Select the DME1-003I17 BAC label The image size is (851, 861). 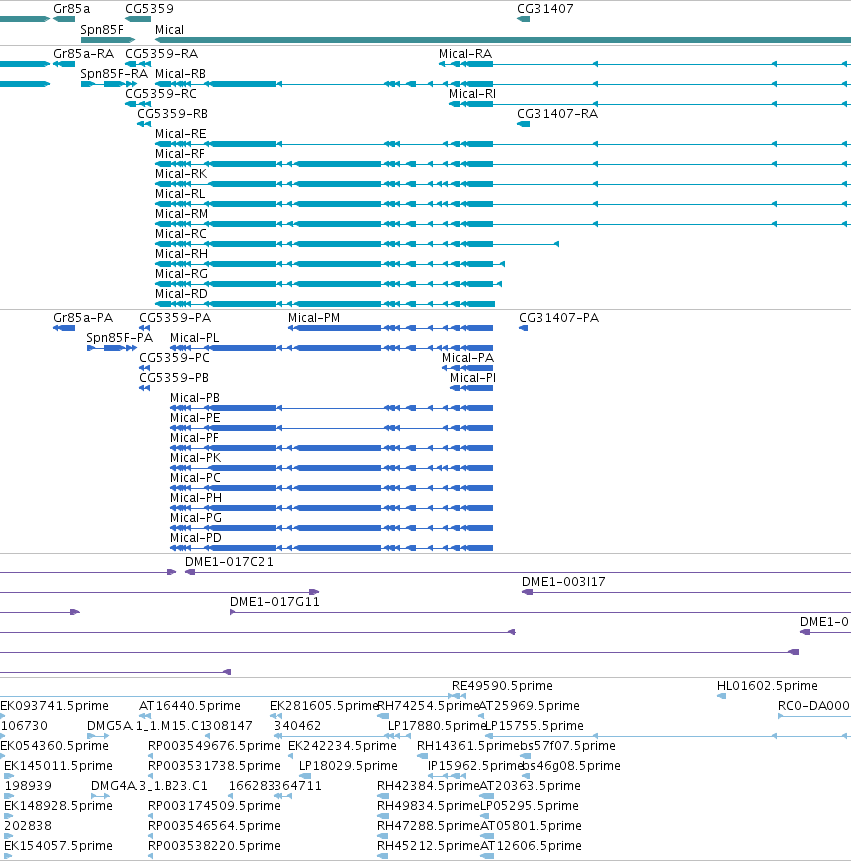(563, 582)
